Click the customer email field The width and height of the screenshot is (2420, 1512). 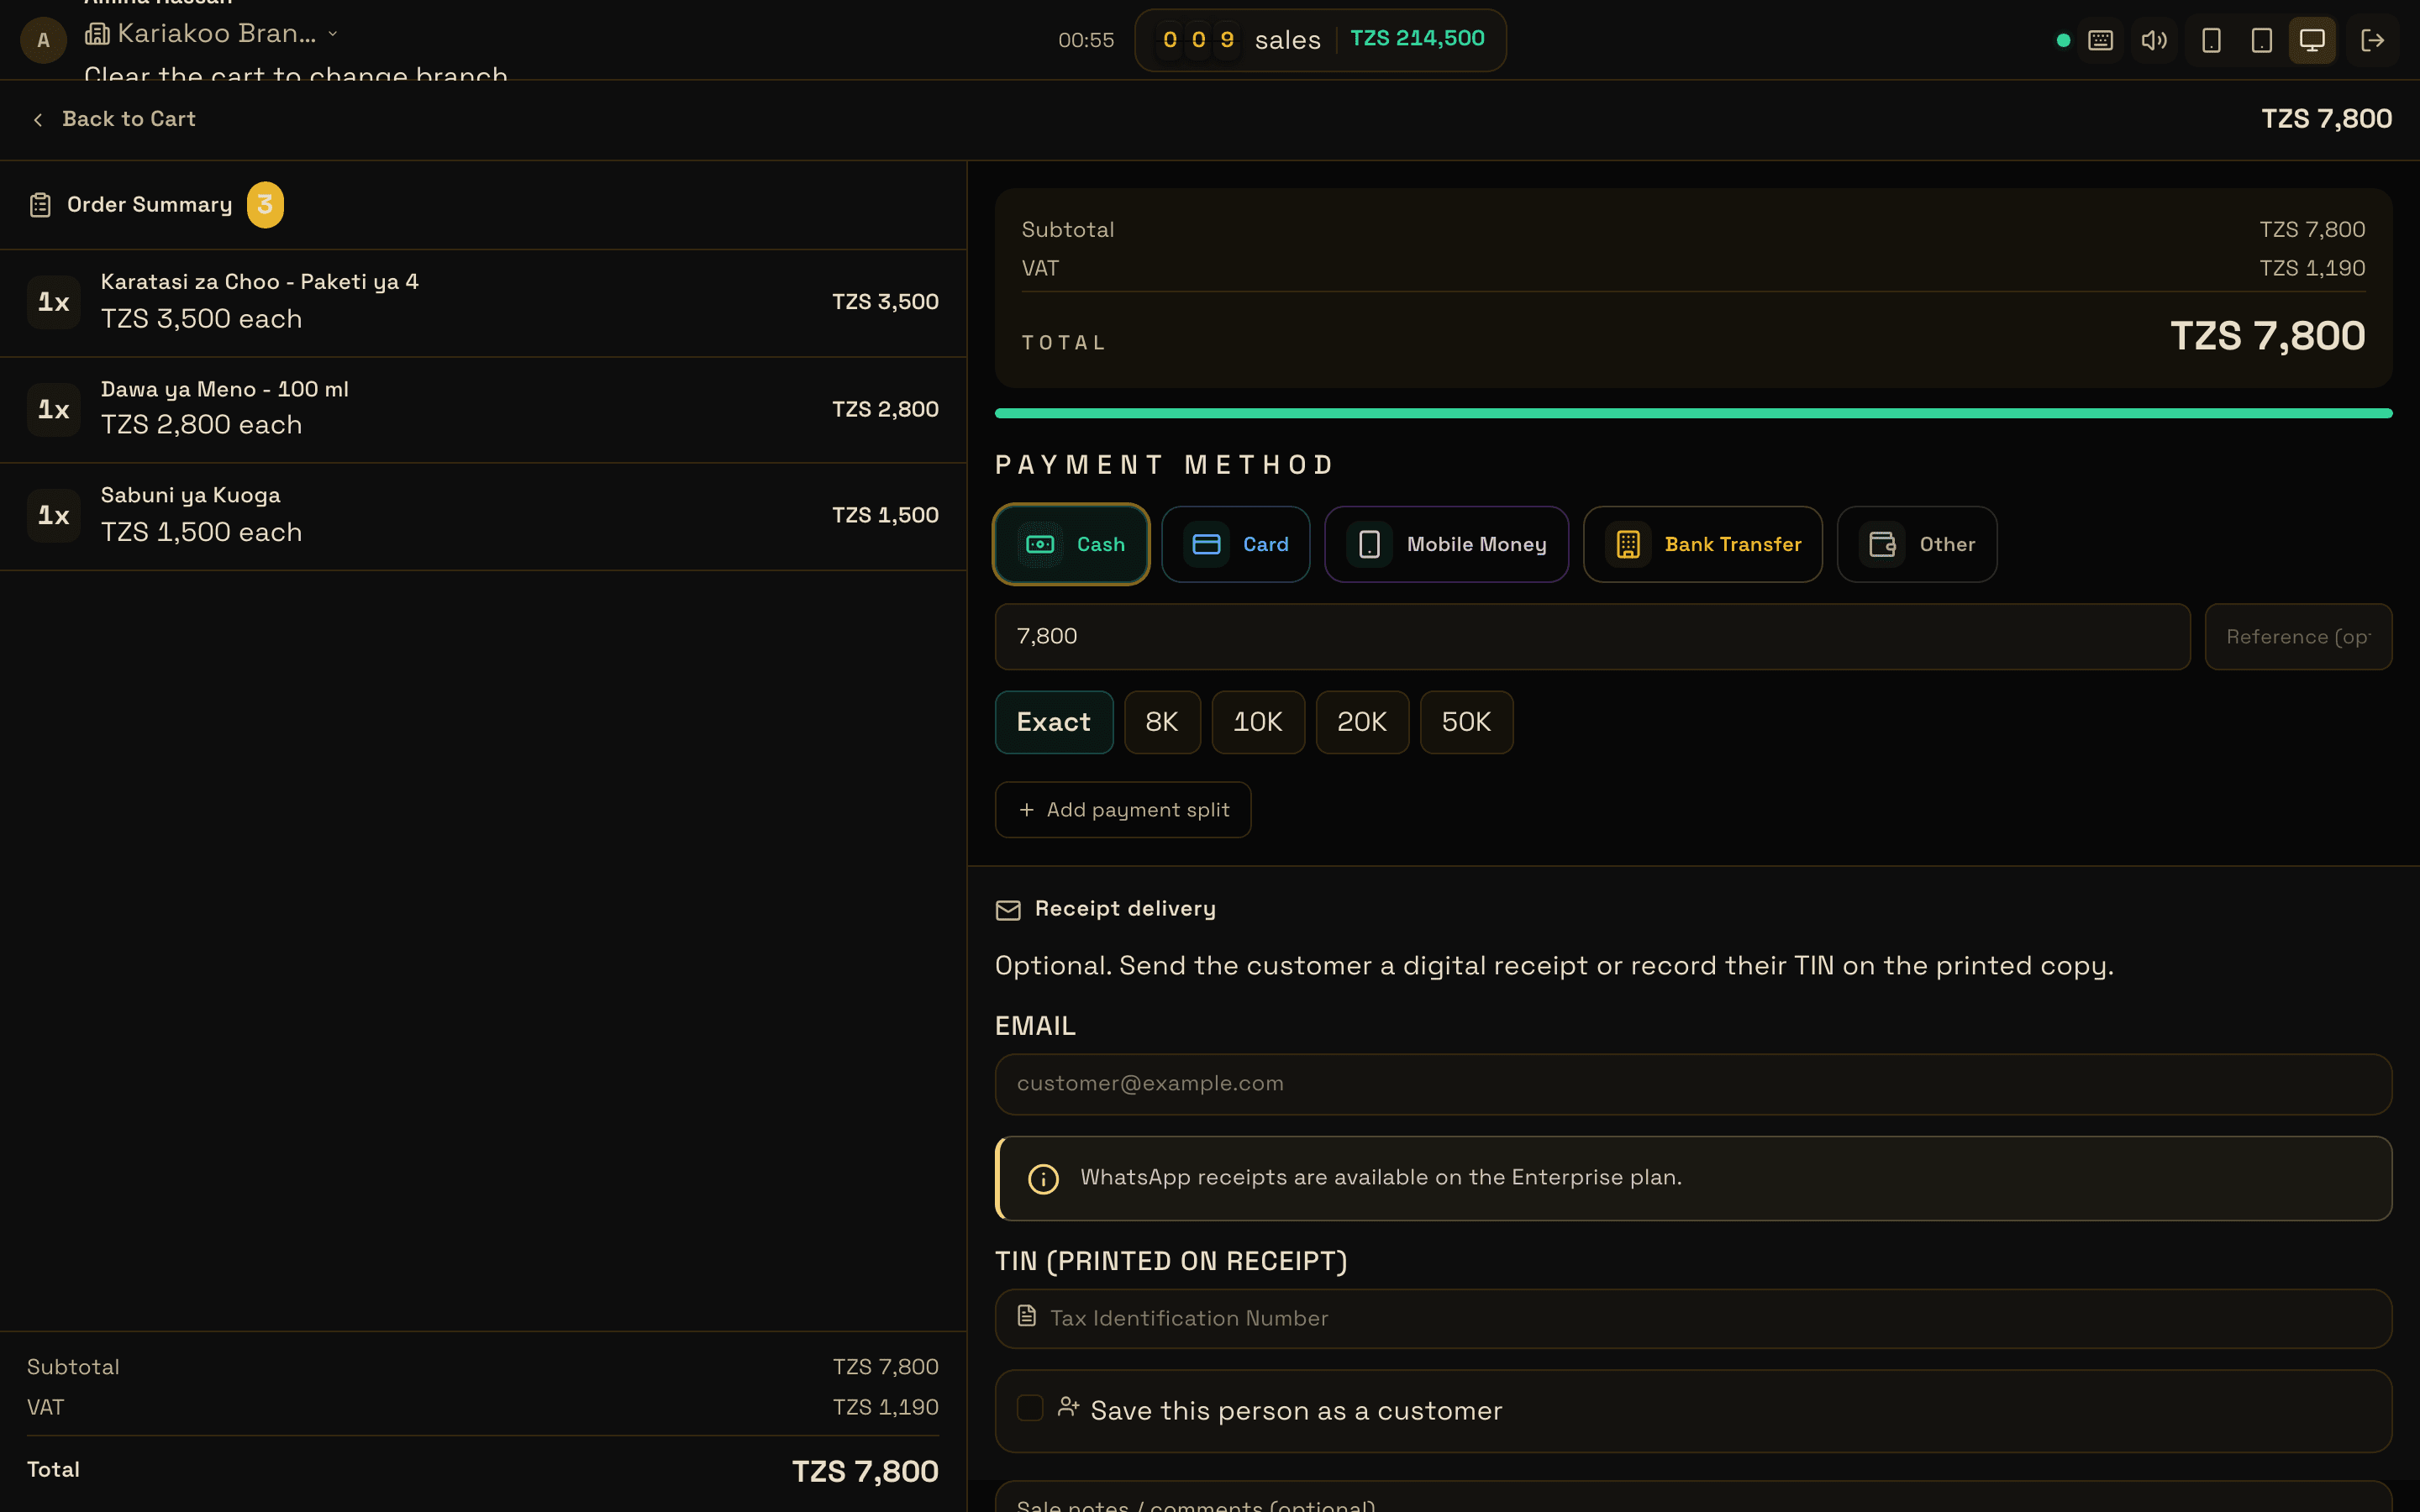click(x=1693, y=1084)
